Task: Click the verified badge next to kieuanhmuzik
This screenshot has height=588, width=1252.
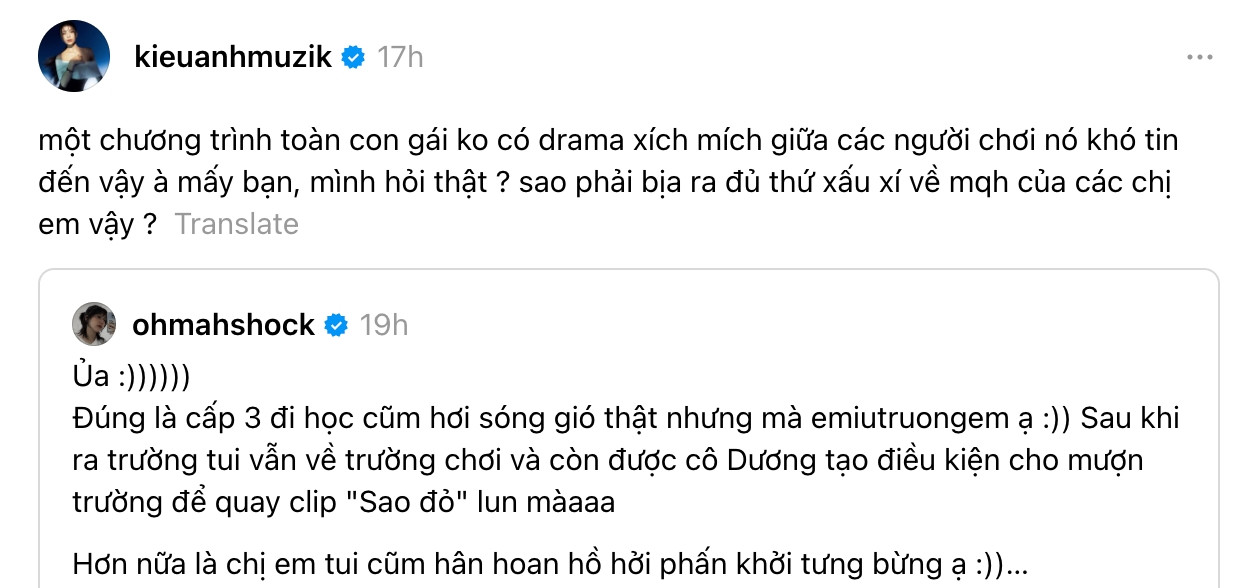Action: click(351, 57)
